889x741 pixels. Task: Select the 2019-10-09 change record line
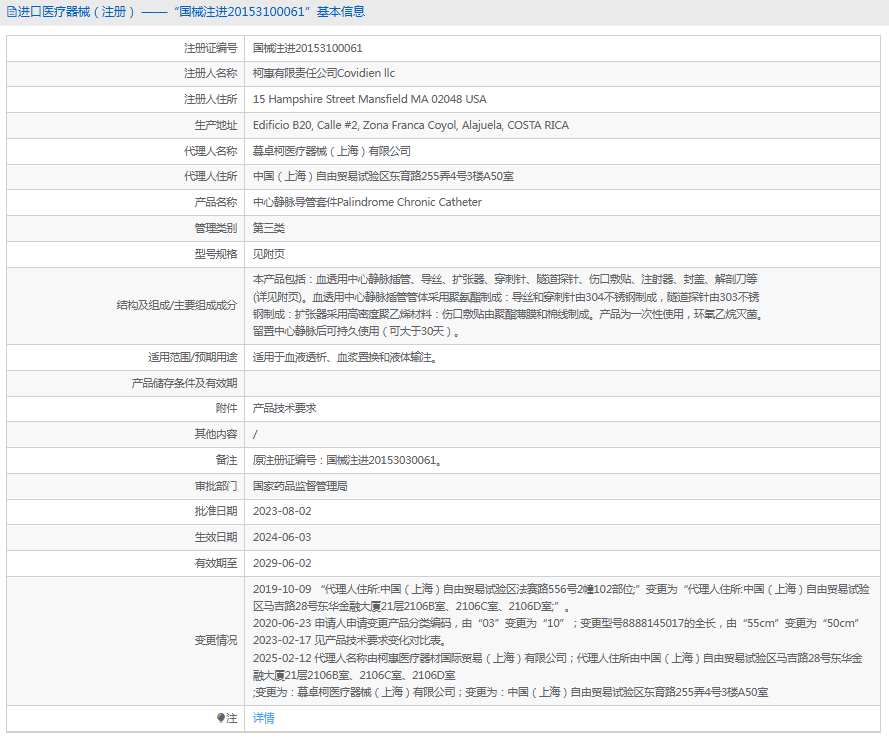coord(561,598)
